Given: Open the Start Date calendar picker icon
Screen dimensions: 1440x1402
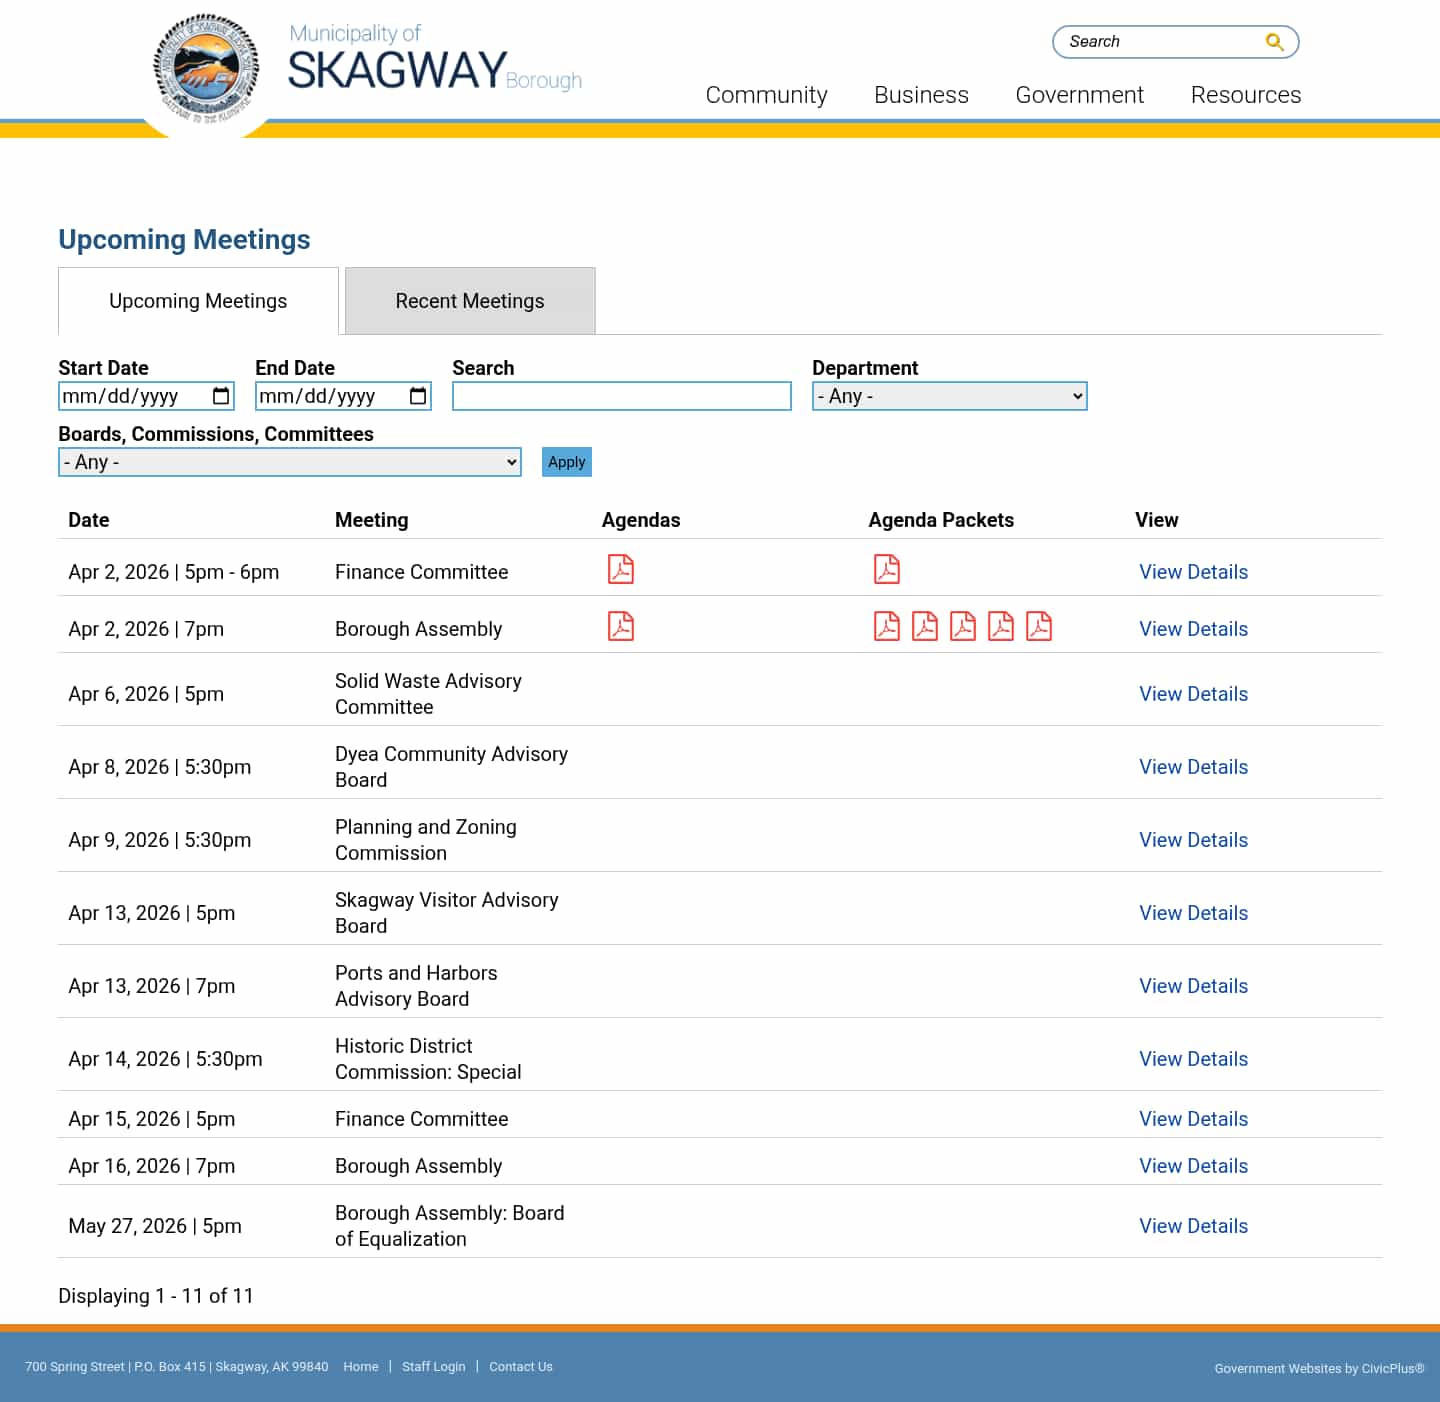Looking at the screenshot, I should [219, 396].
